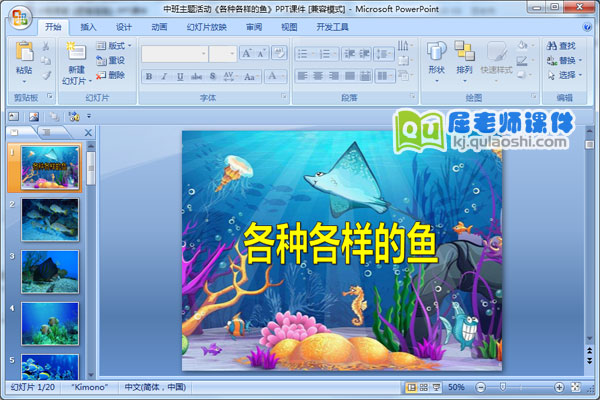Justify text alignment
The image size is (600, 400).
(349, 76)
